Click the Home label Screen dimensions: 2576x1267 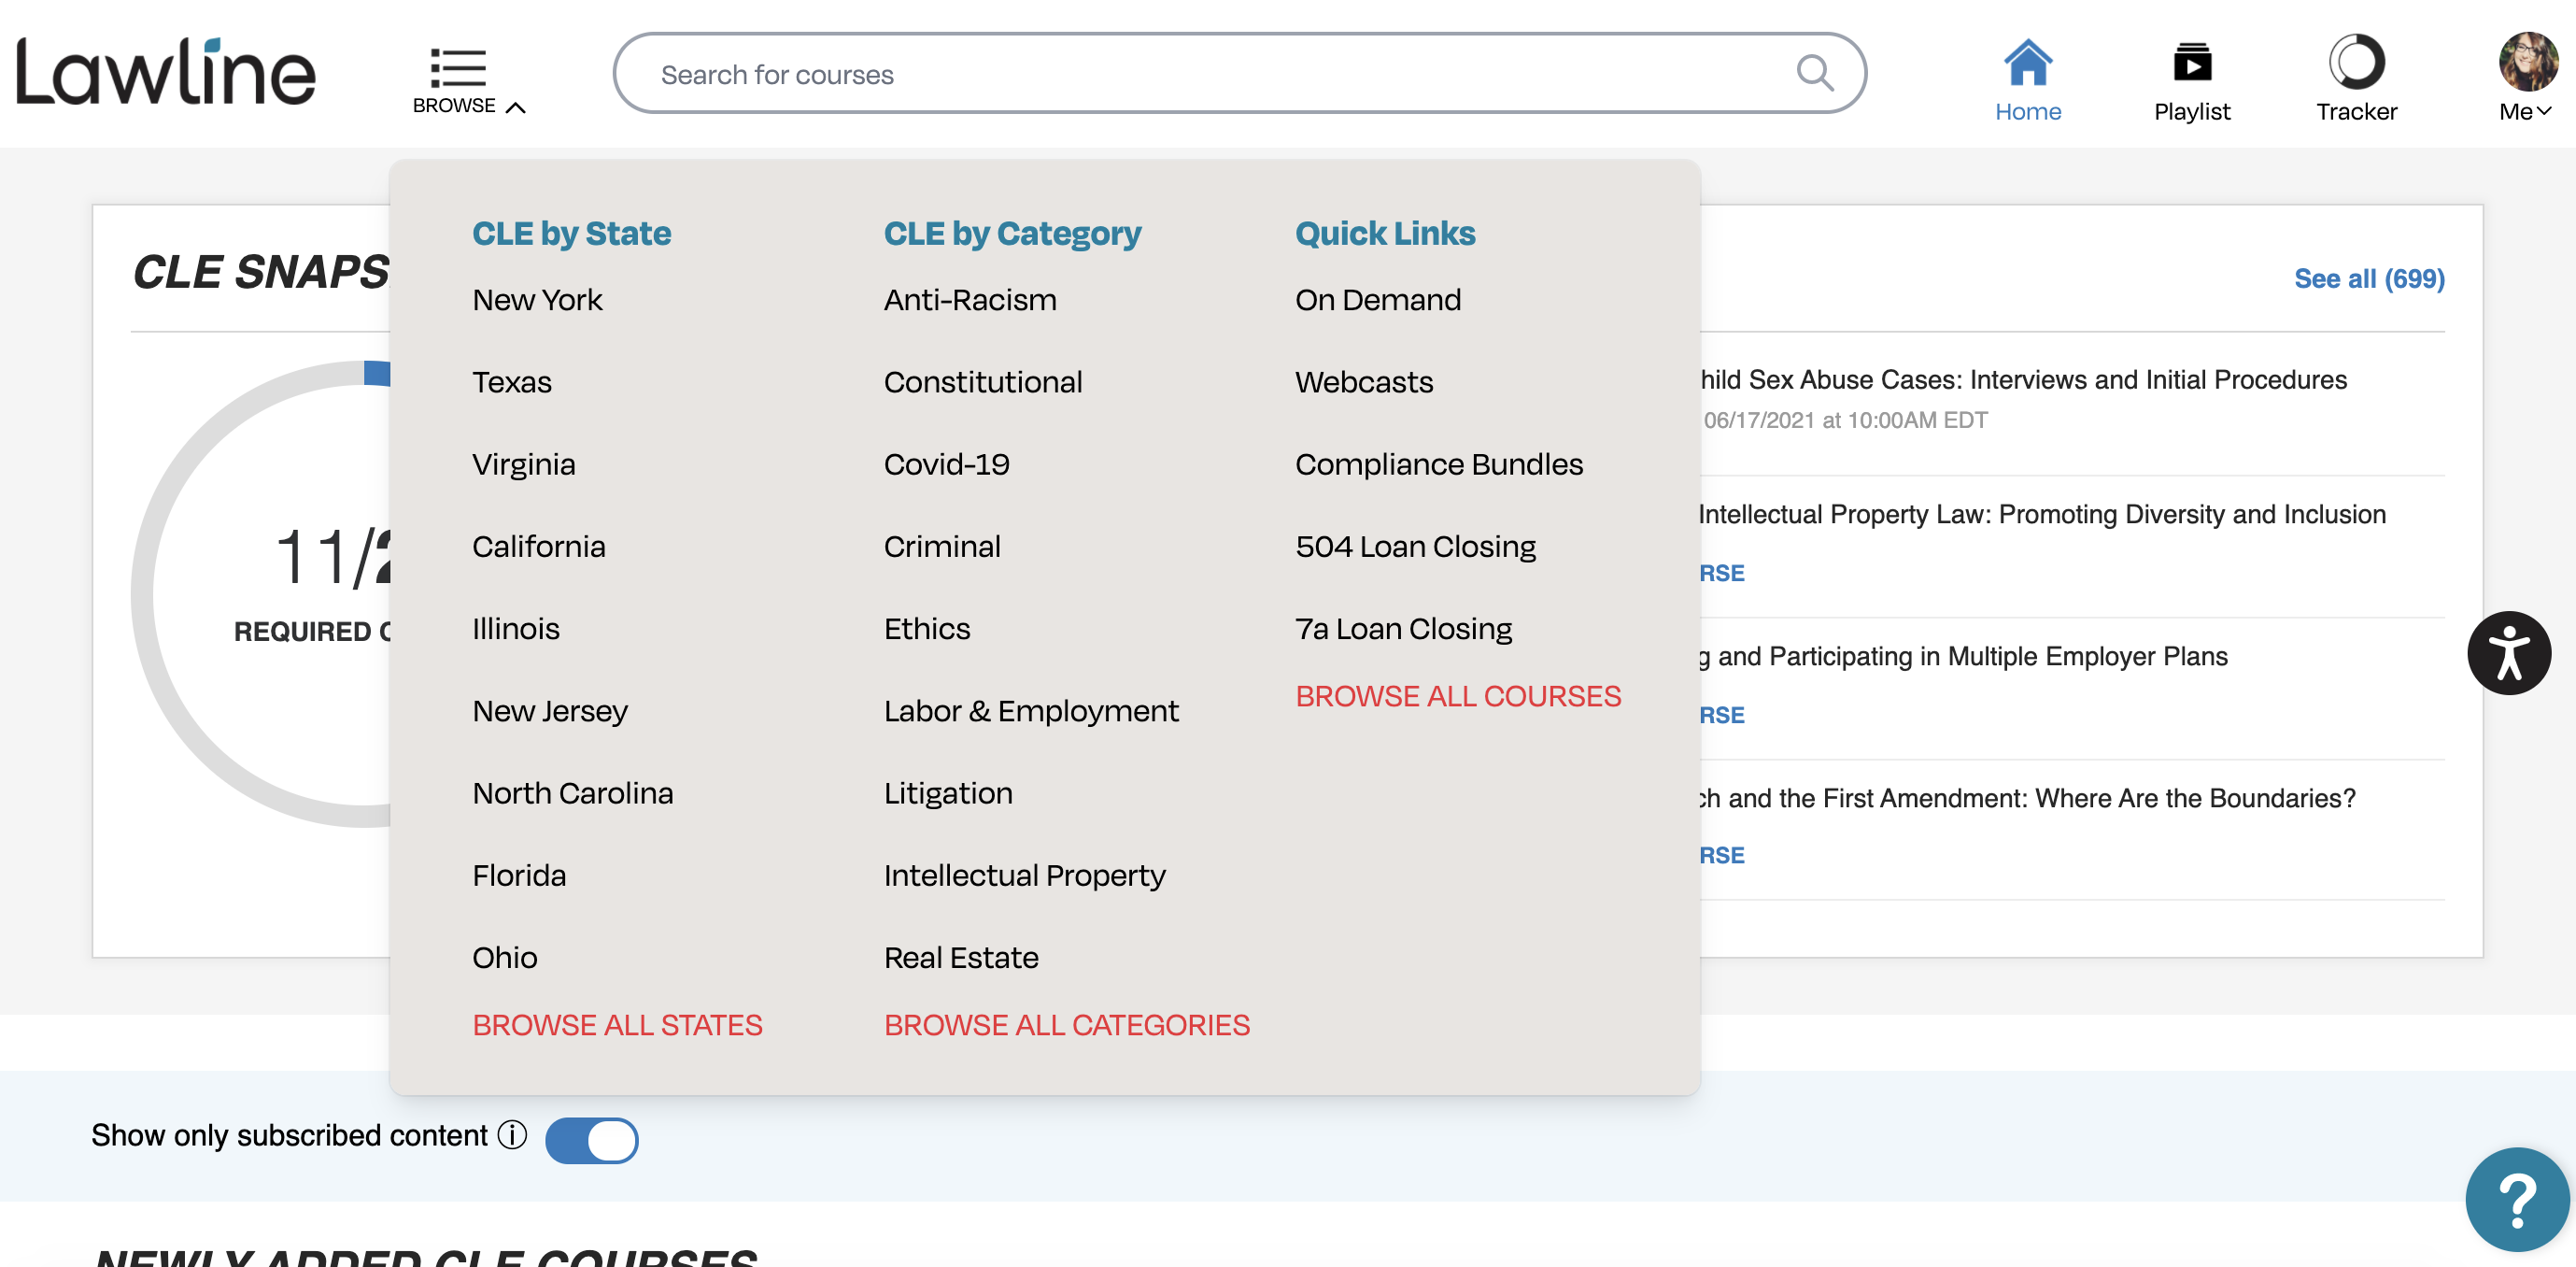2027,111
